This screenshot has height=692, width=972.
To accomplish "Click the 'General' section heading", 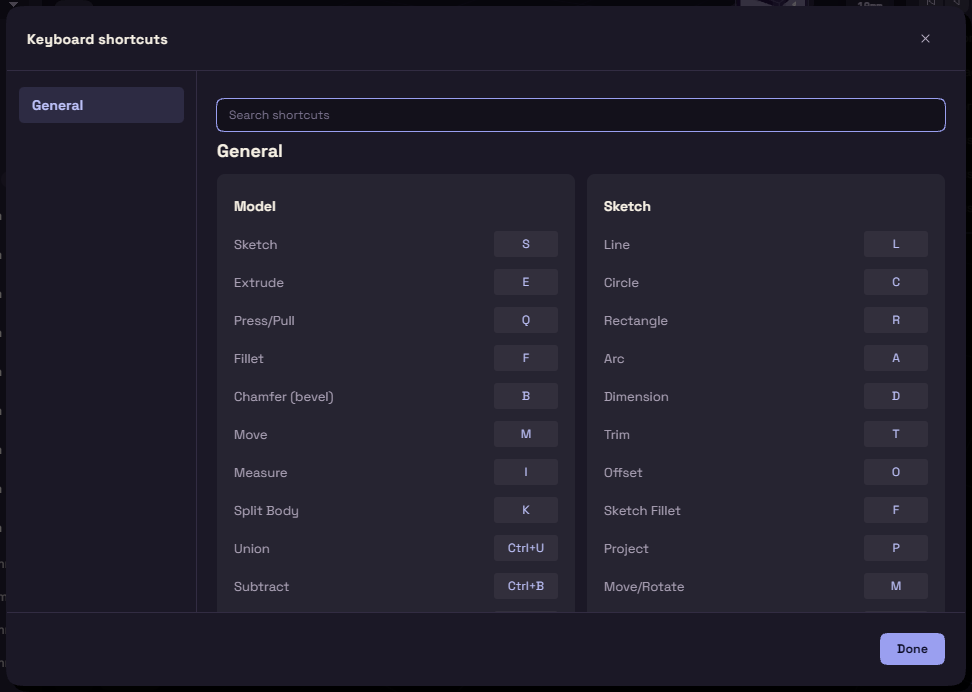I will [x=250, y=151].
